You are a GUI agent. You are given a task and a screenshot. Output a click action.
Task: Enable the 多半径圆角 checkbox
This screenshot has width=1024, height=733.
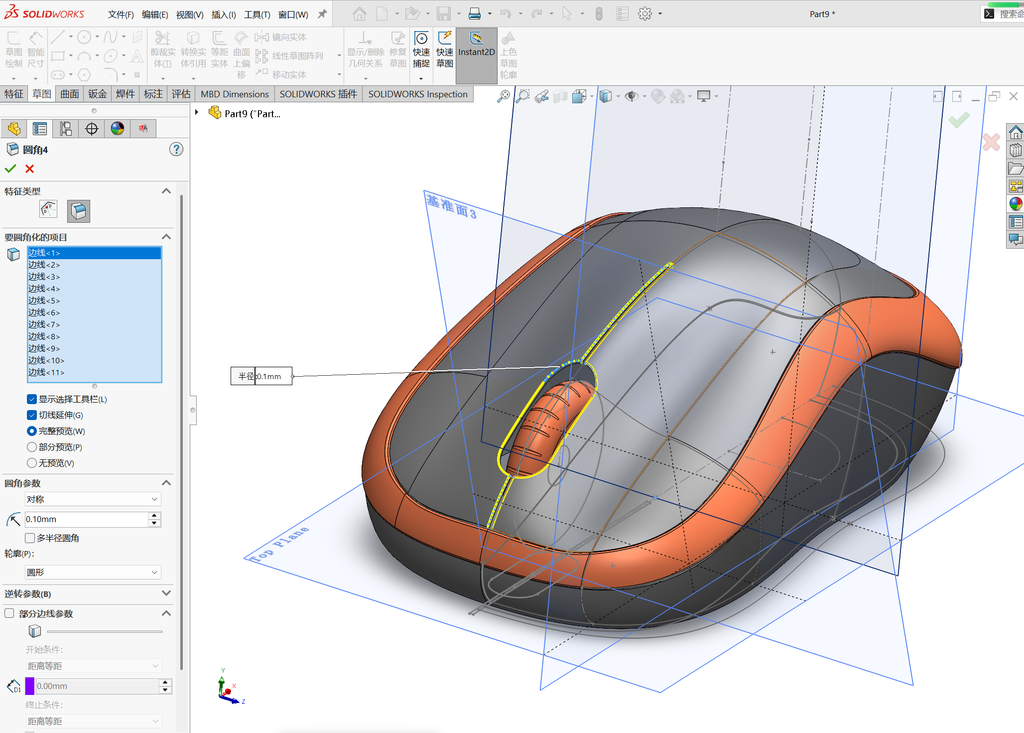(x=29, y=538)
